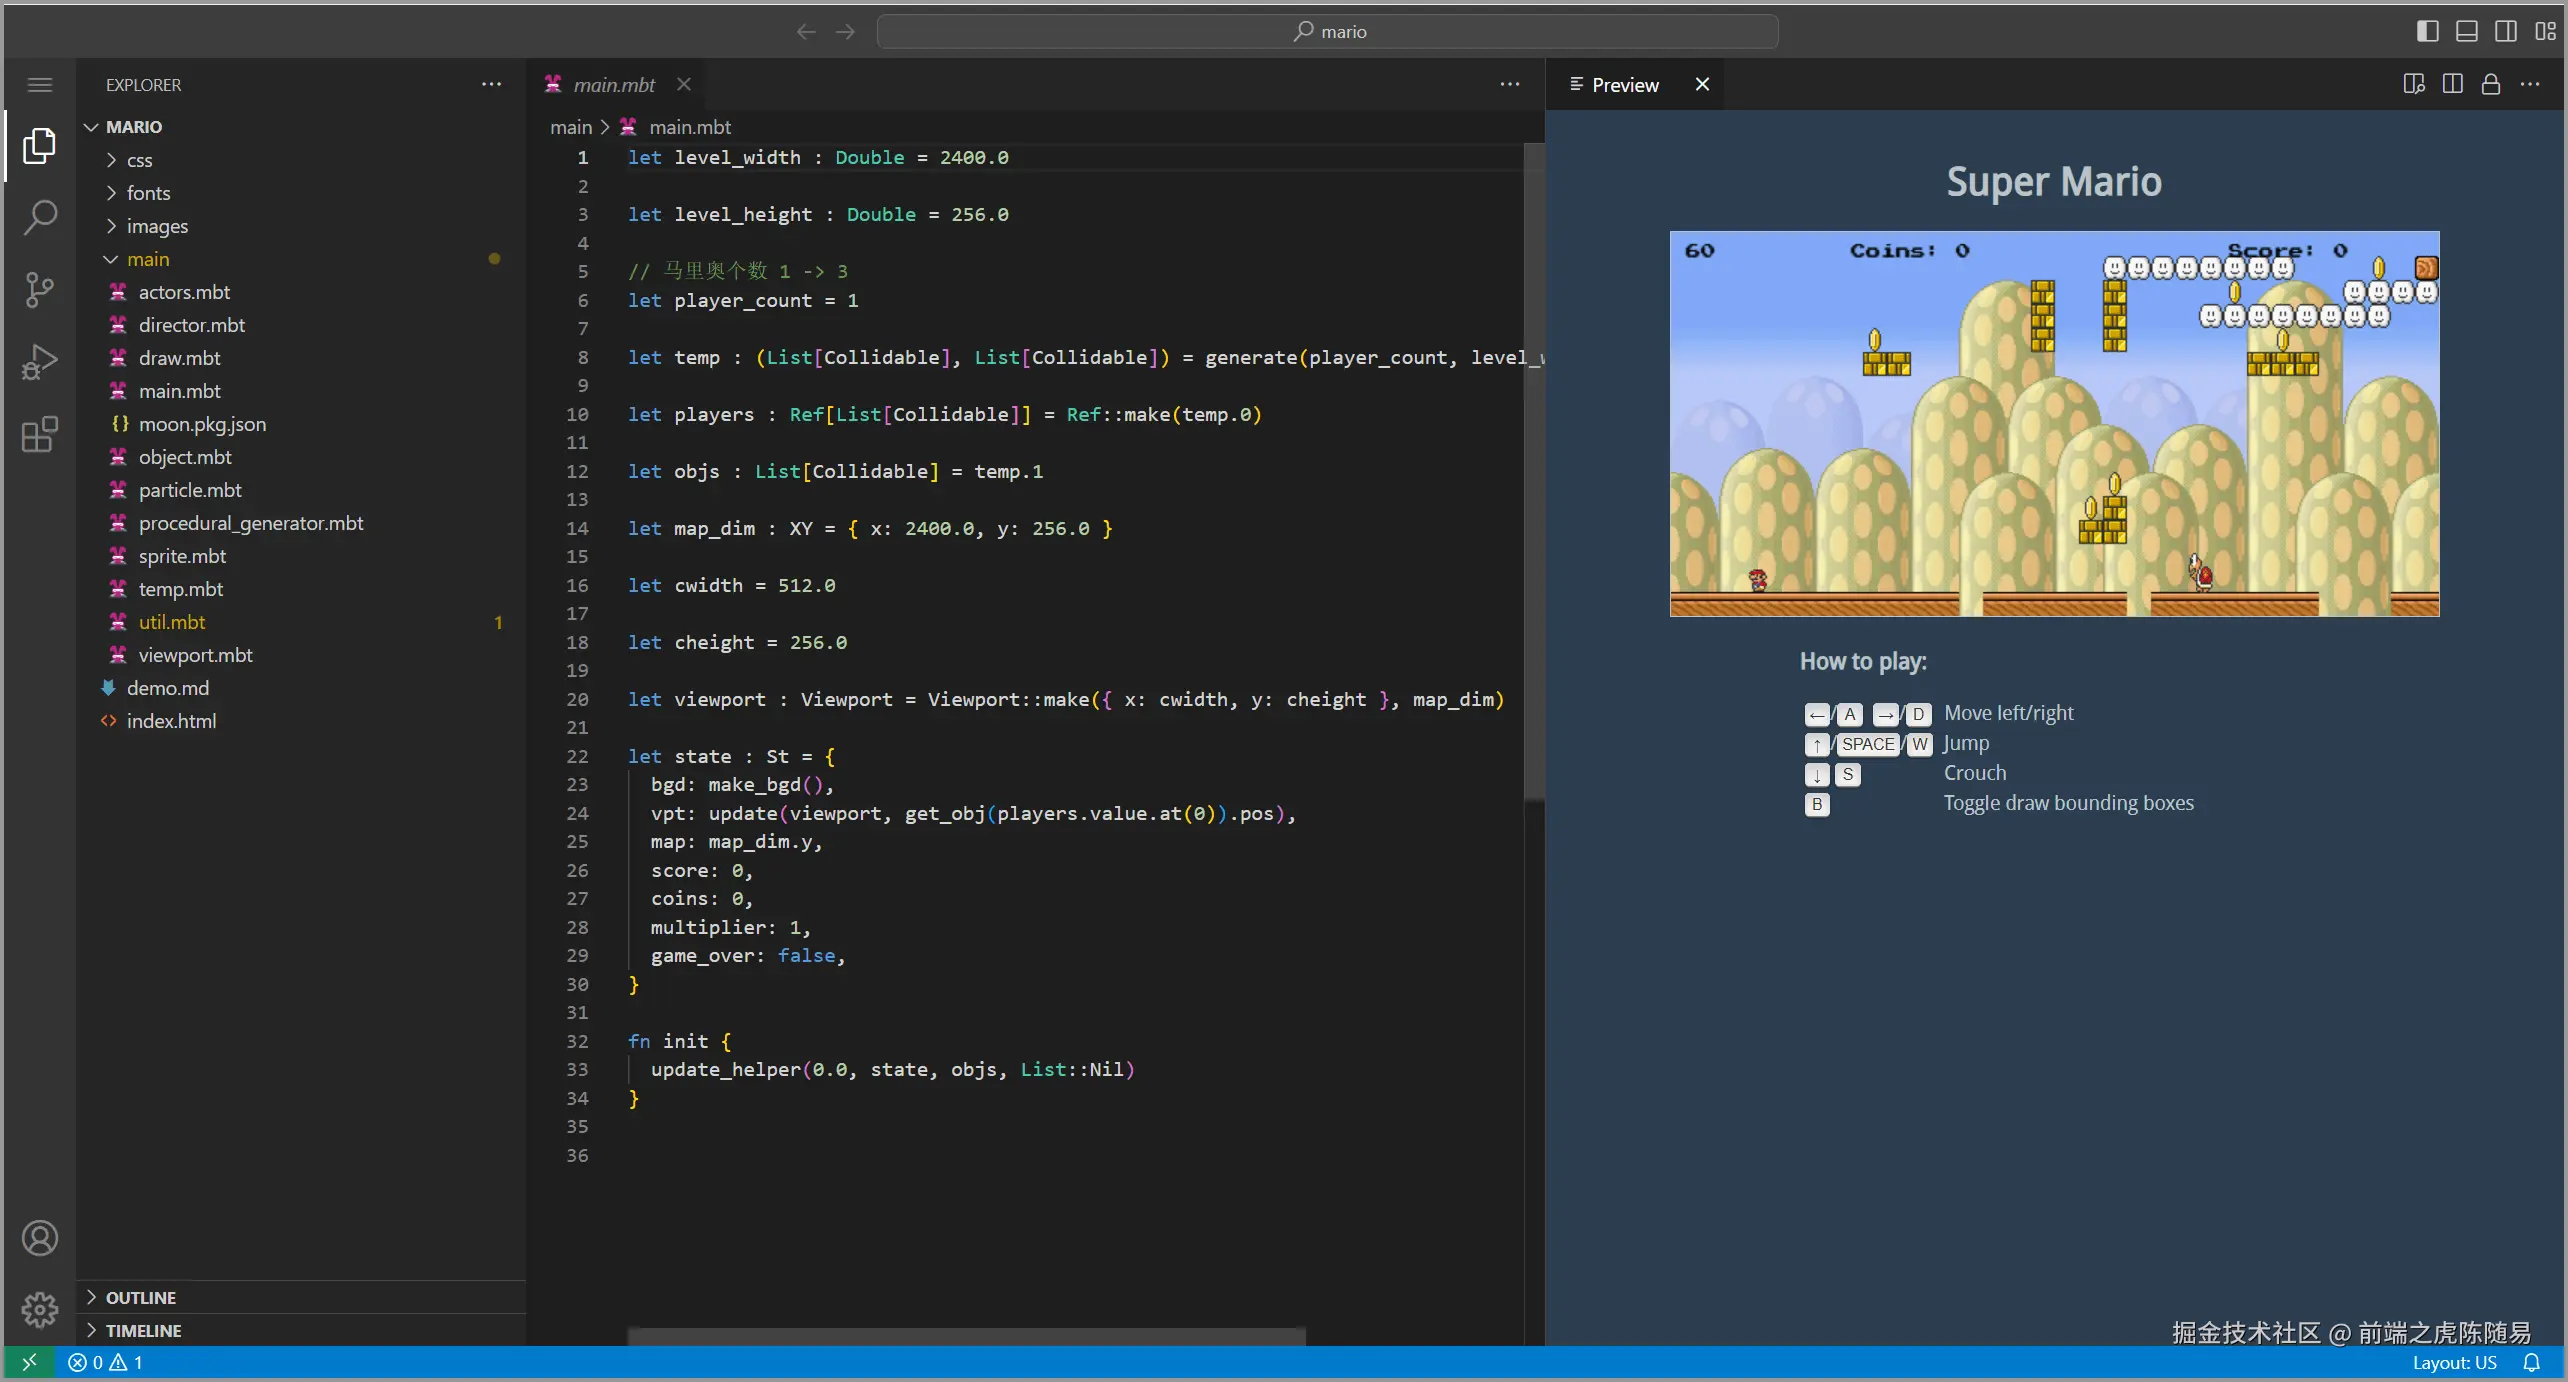Click the fn init code line
This screenshot has height=1382, width=2568.
click(680, 1042)
